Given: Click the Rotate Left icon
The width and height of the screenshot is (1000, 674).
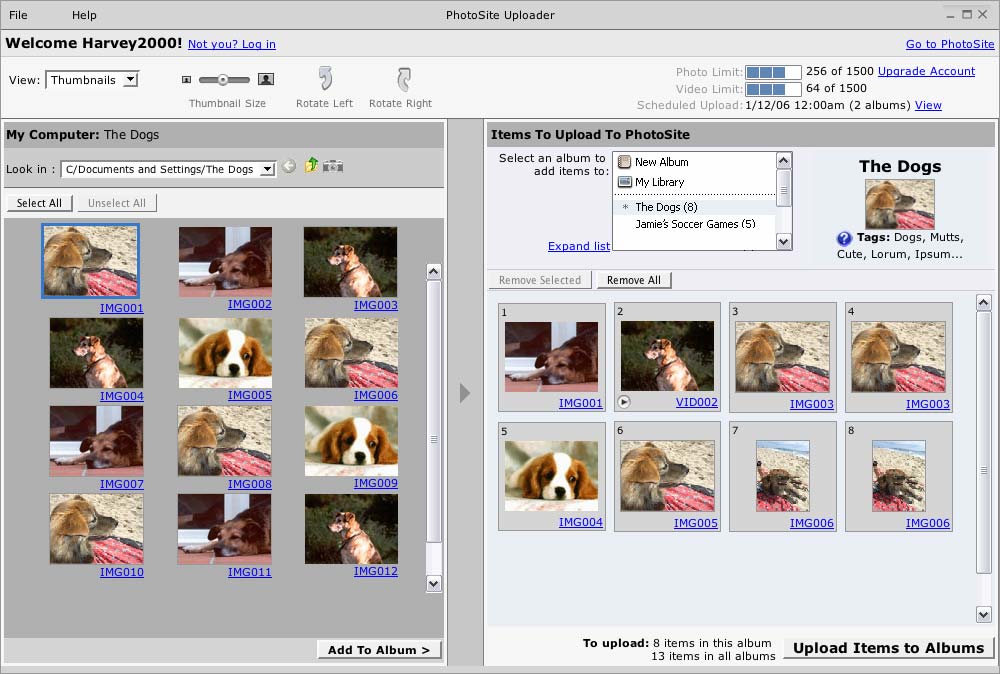Looking at the screenshot, I should (325, 78).
